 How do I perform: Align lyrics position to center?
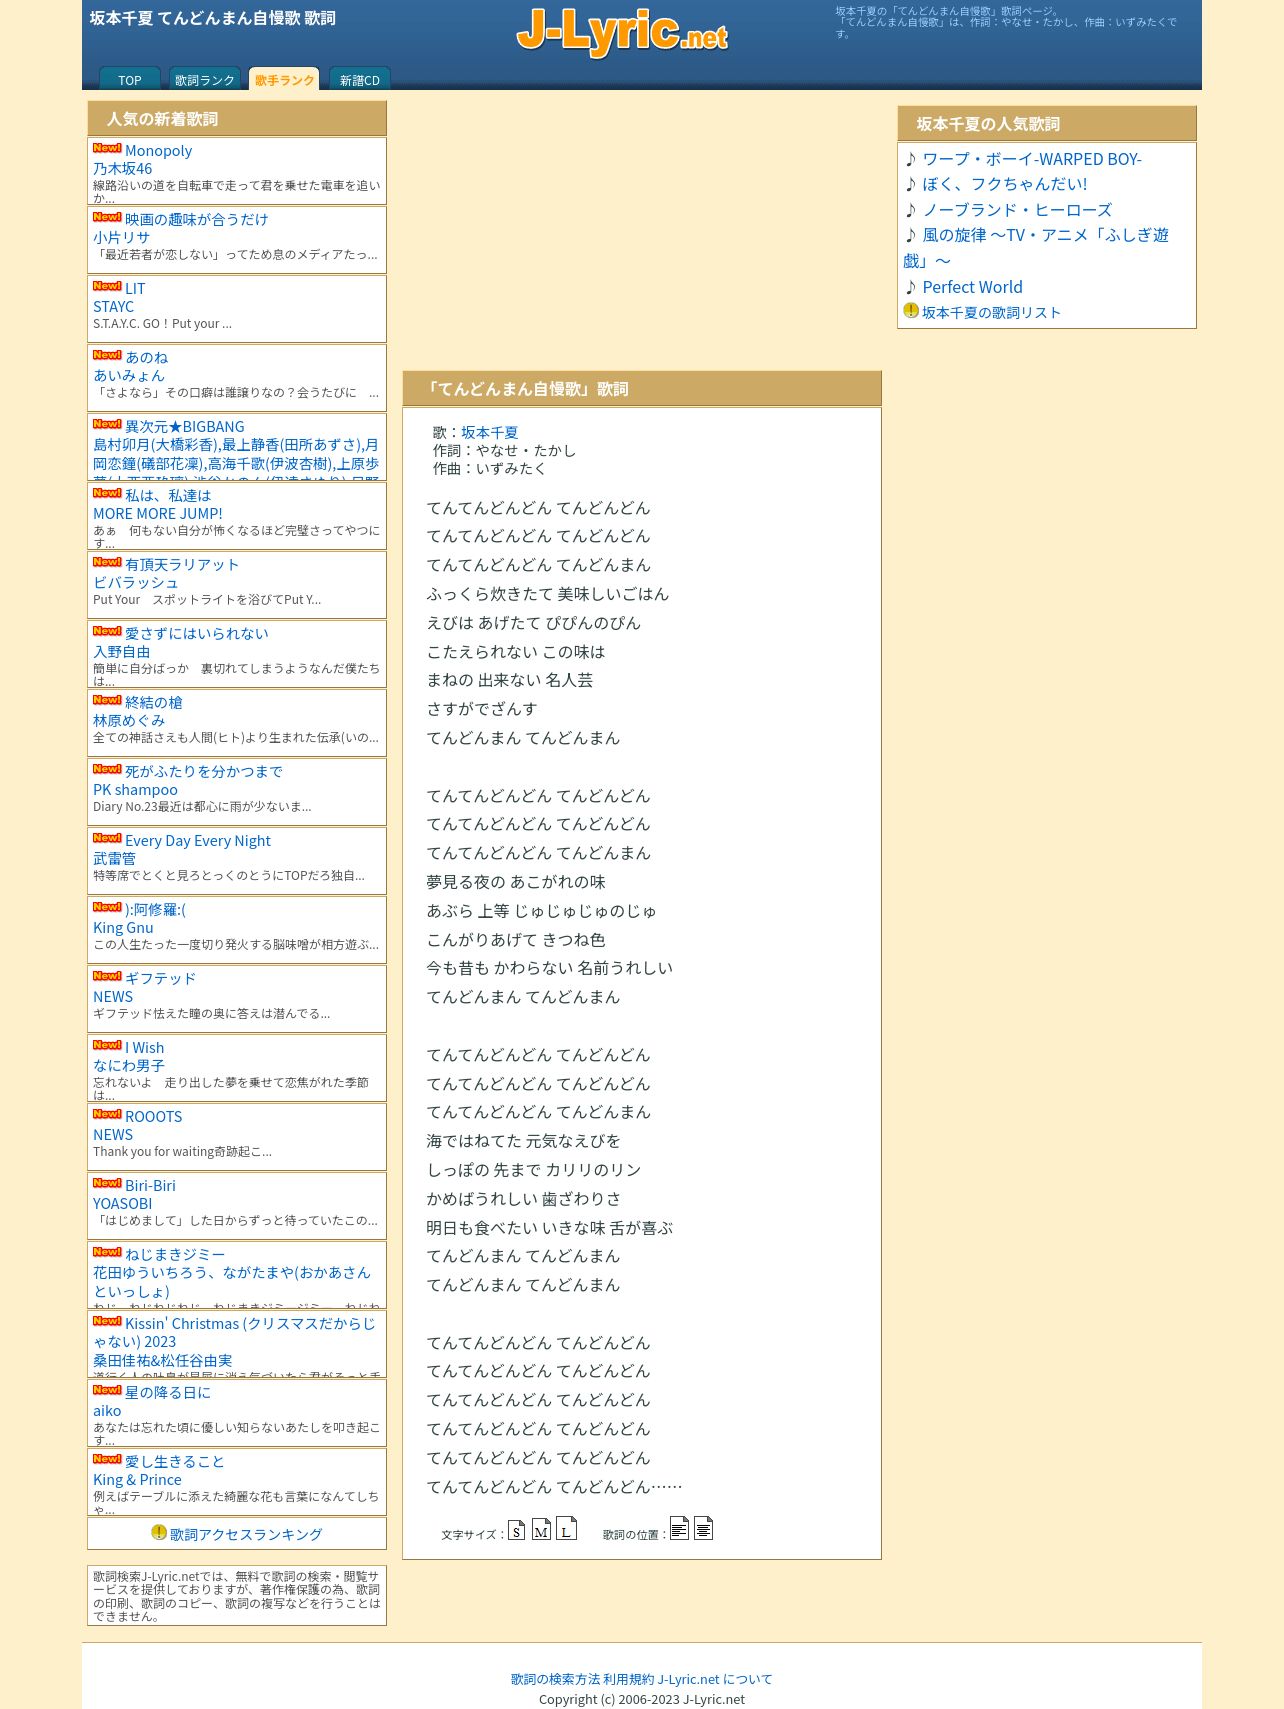click(703, 1528)
